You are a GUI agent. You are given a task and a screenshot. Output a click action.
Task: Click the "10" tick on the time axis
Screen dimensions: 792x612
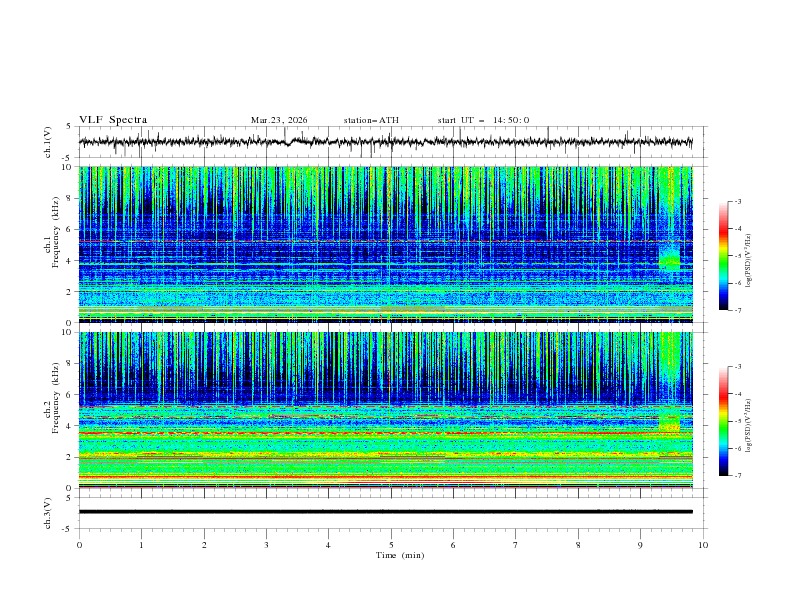pos(703,545)
